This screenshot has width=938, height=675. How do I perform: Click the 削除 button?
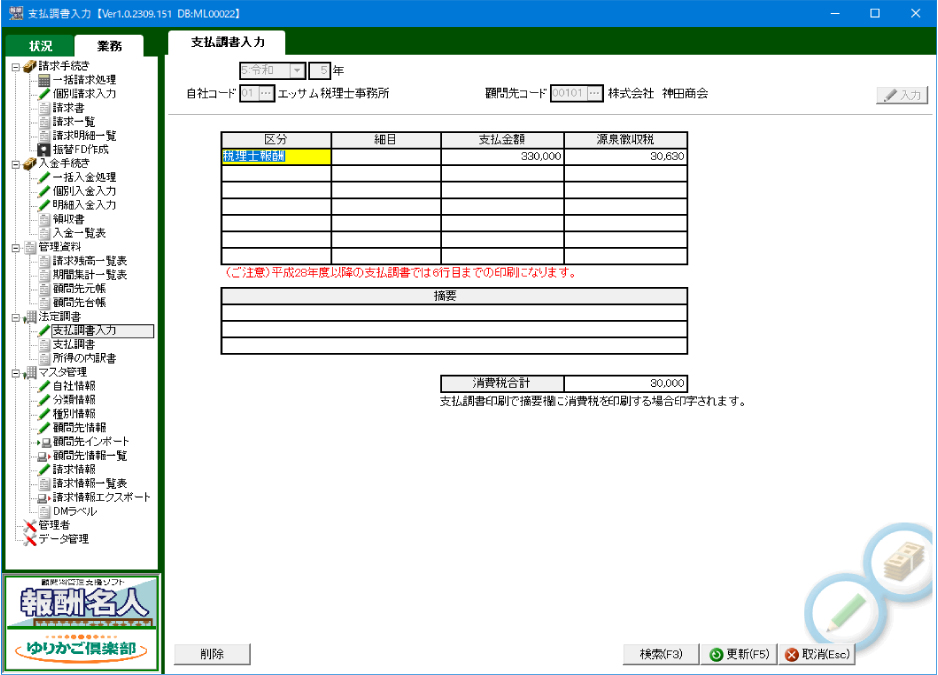point(211,654)
